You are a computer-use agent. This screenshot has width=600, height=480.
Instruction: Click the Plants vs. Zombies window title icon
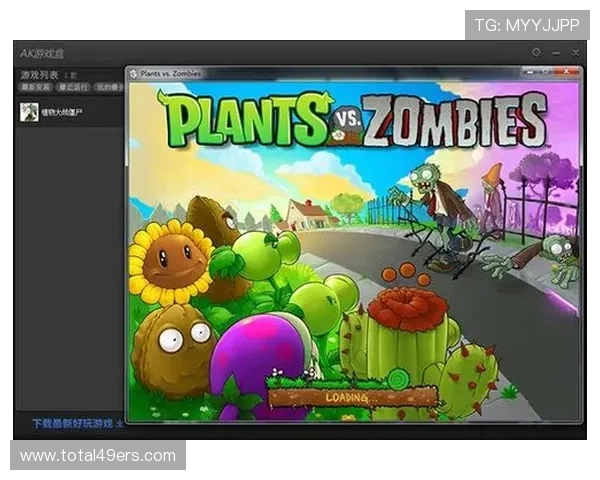[x=133, y=73]
